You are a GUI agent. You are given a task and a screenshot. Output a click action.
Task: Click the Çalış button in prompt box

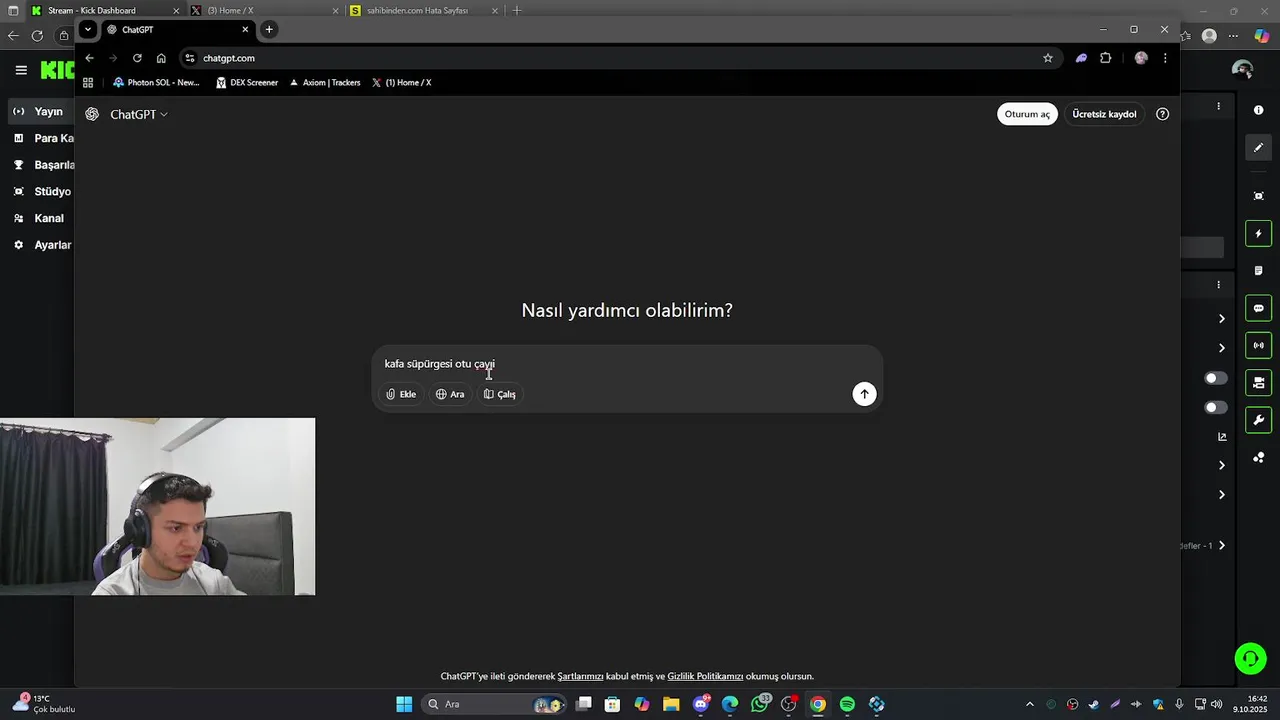point(500,394)
